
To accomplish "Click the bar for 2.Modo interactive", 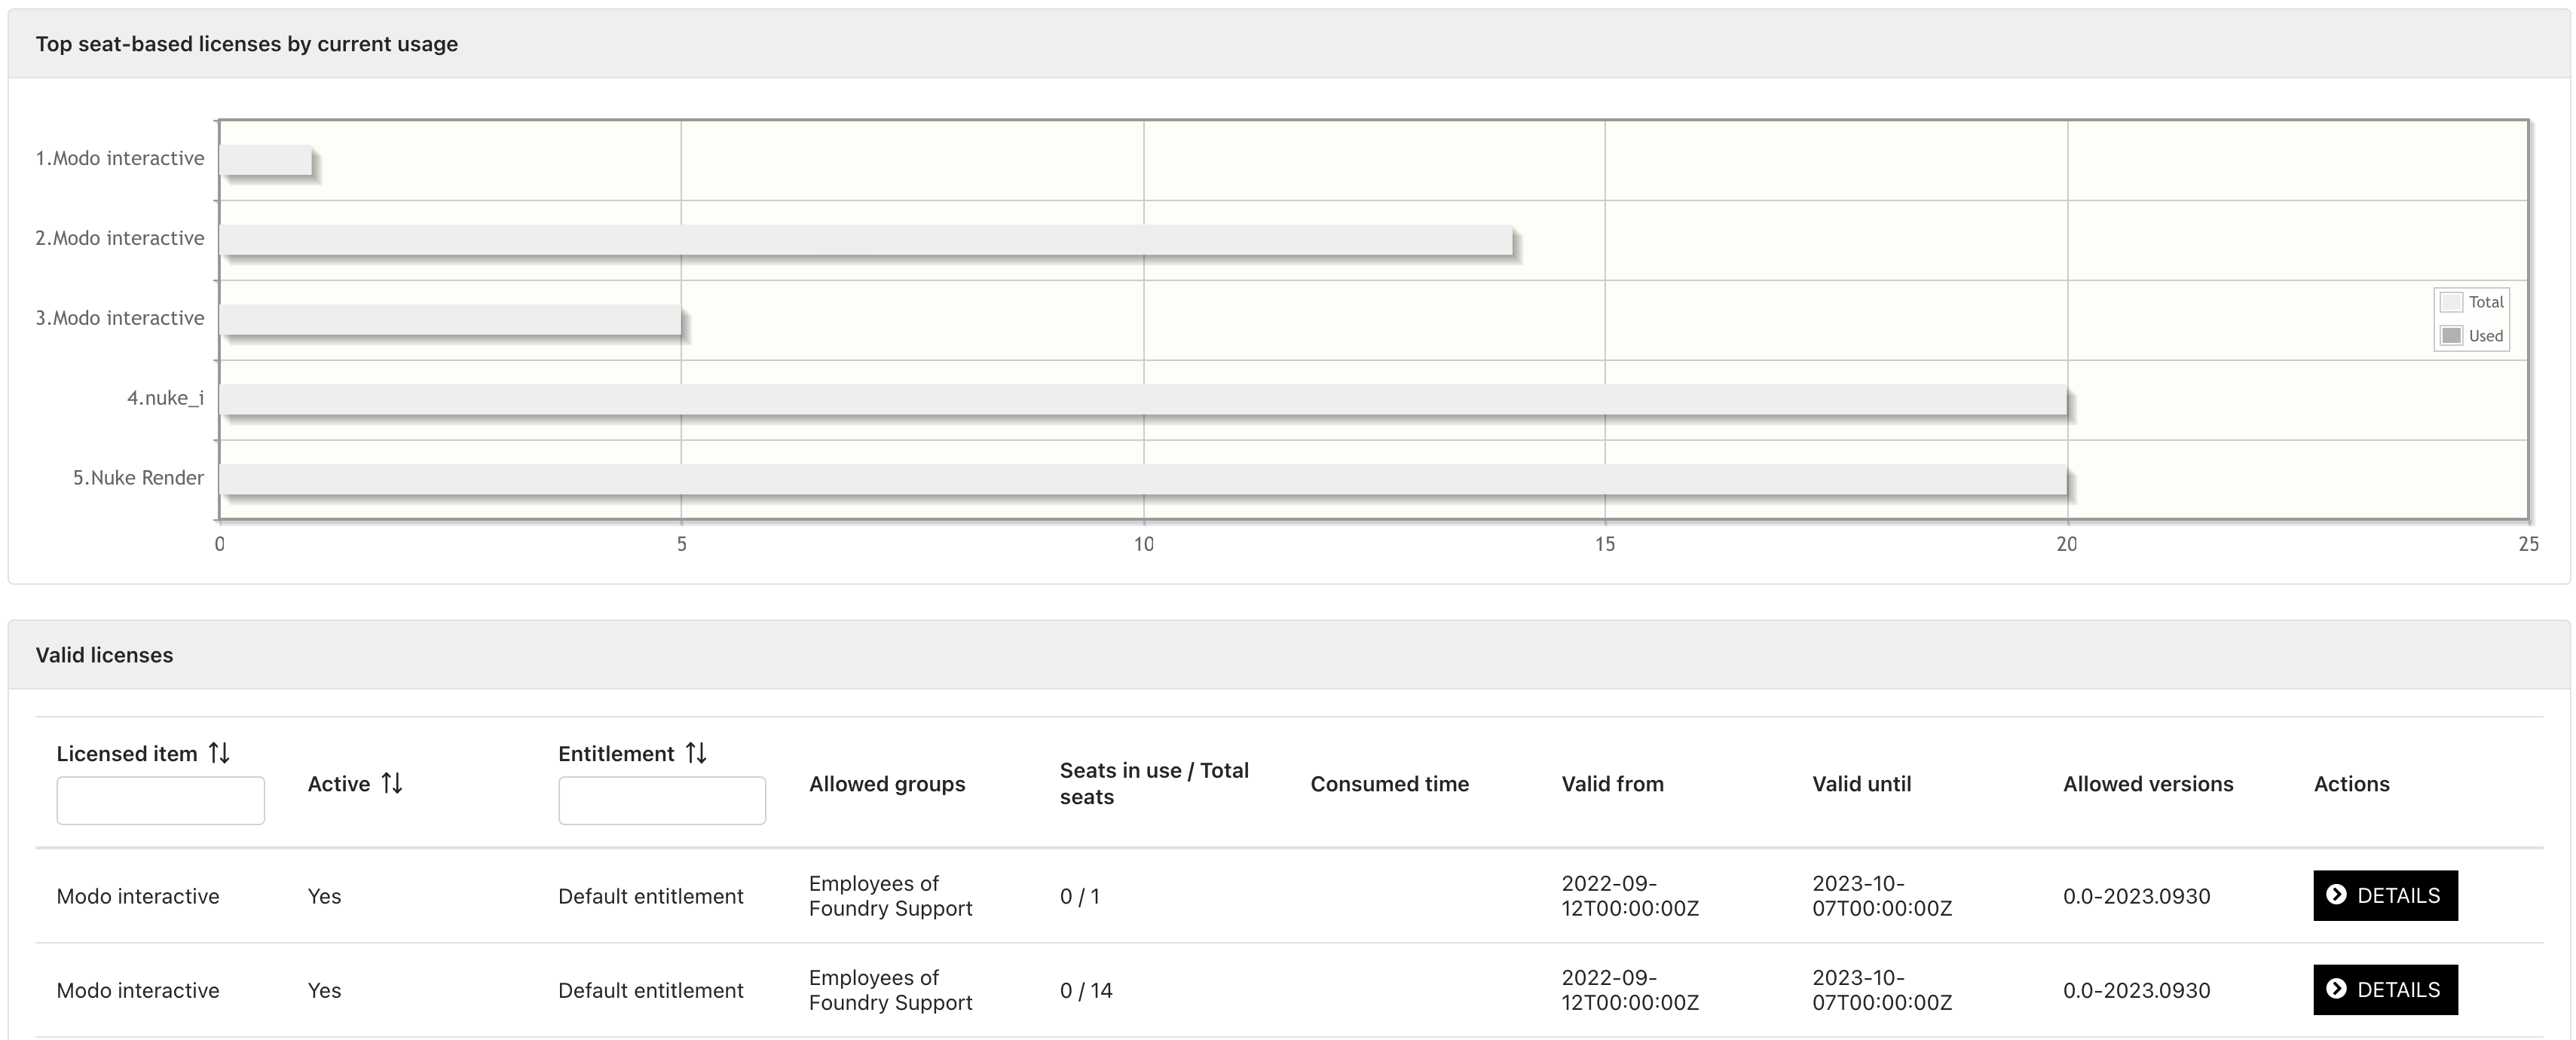I will click(866, 240).
